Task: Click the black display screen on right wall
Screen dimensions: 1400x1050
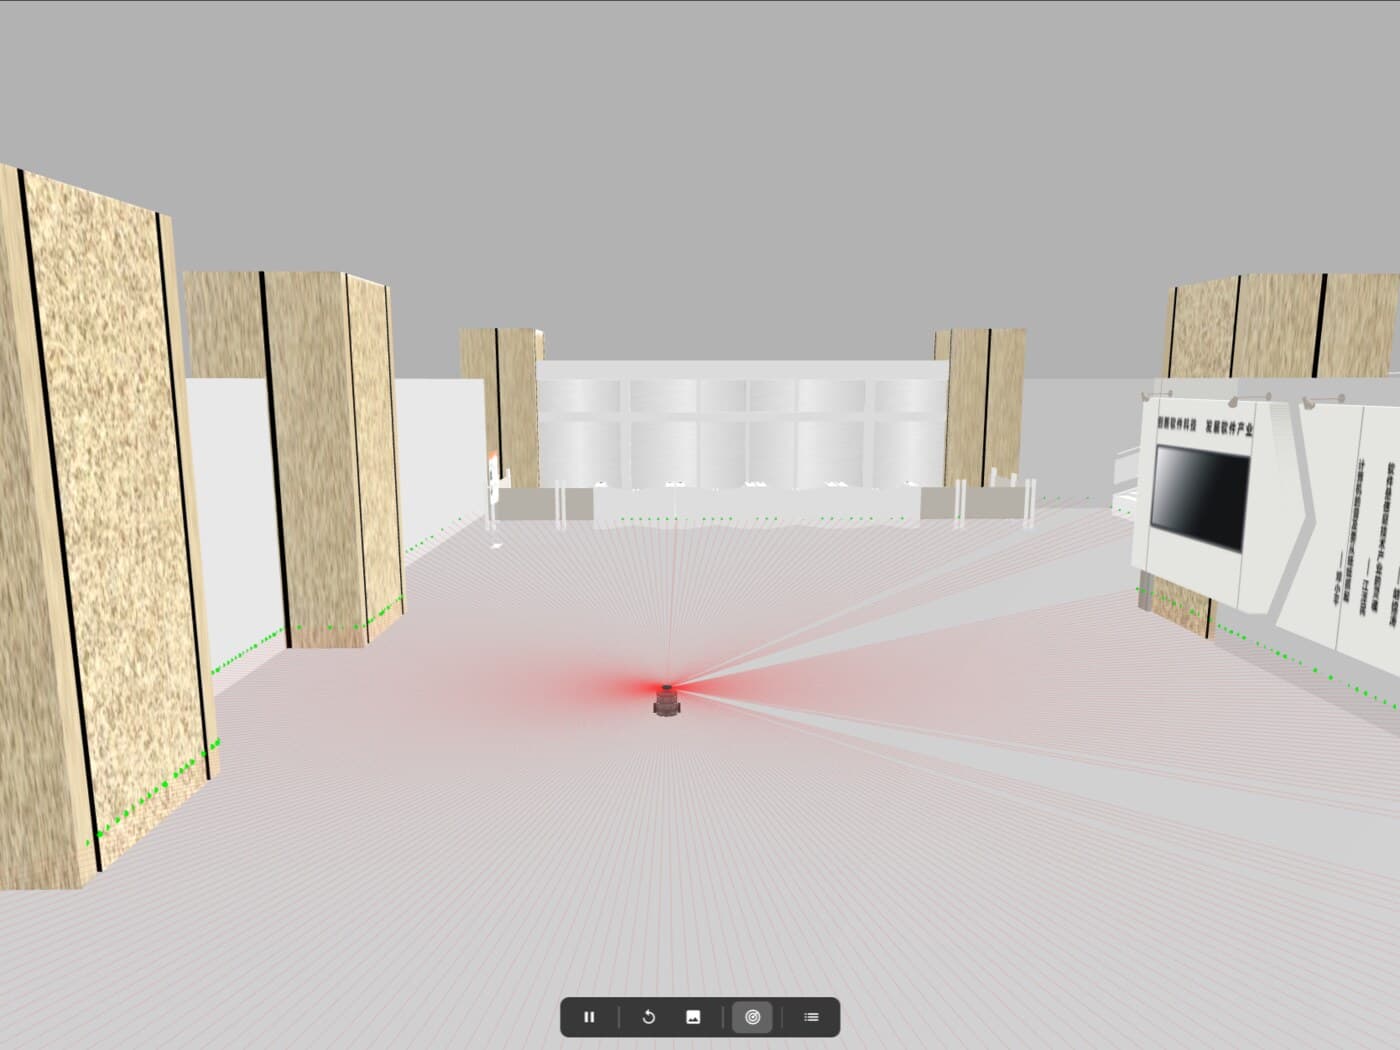Action: pos(1202,497)
